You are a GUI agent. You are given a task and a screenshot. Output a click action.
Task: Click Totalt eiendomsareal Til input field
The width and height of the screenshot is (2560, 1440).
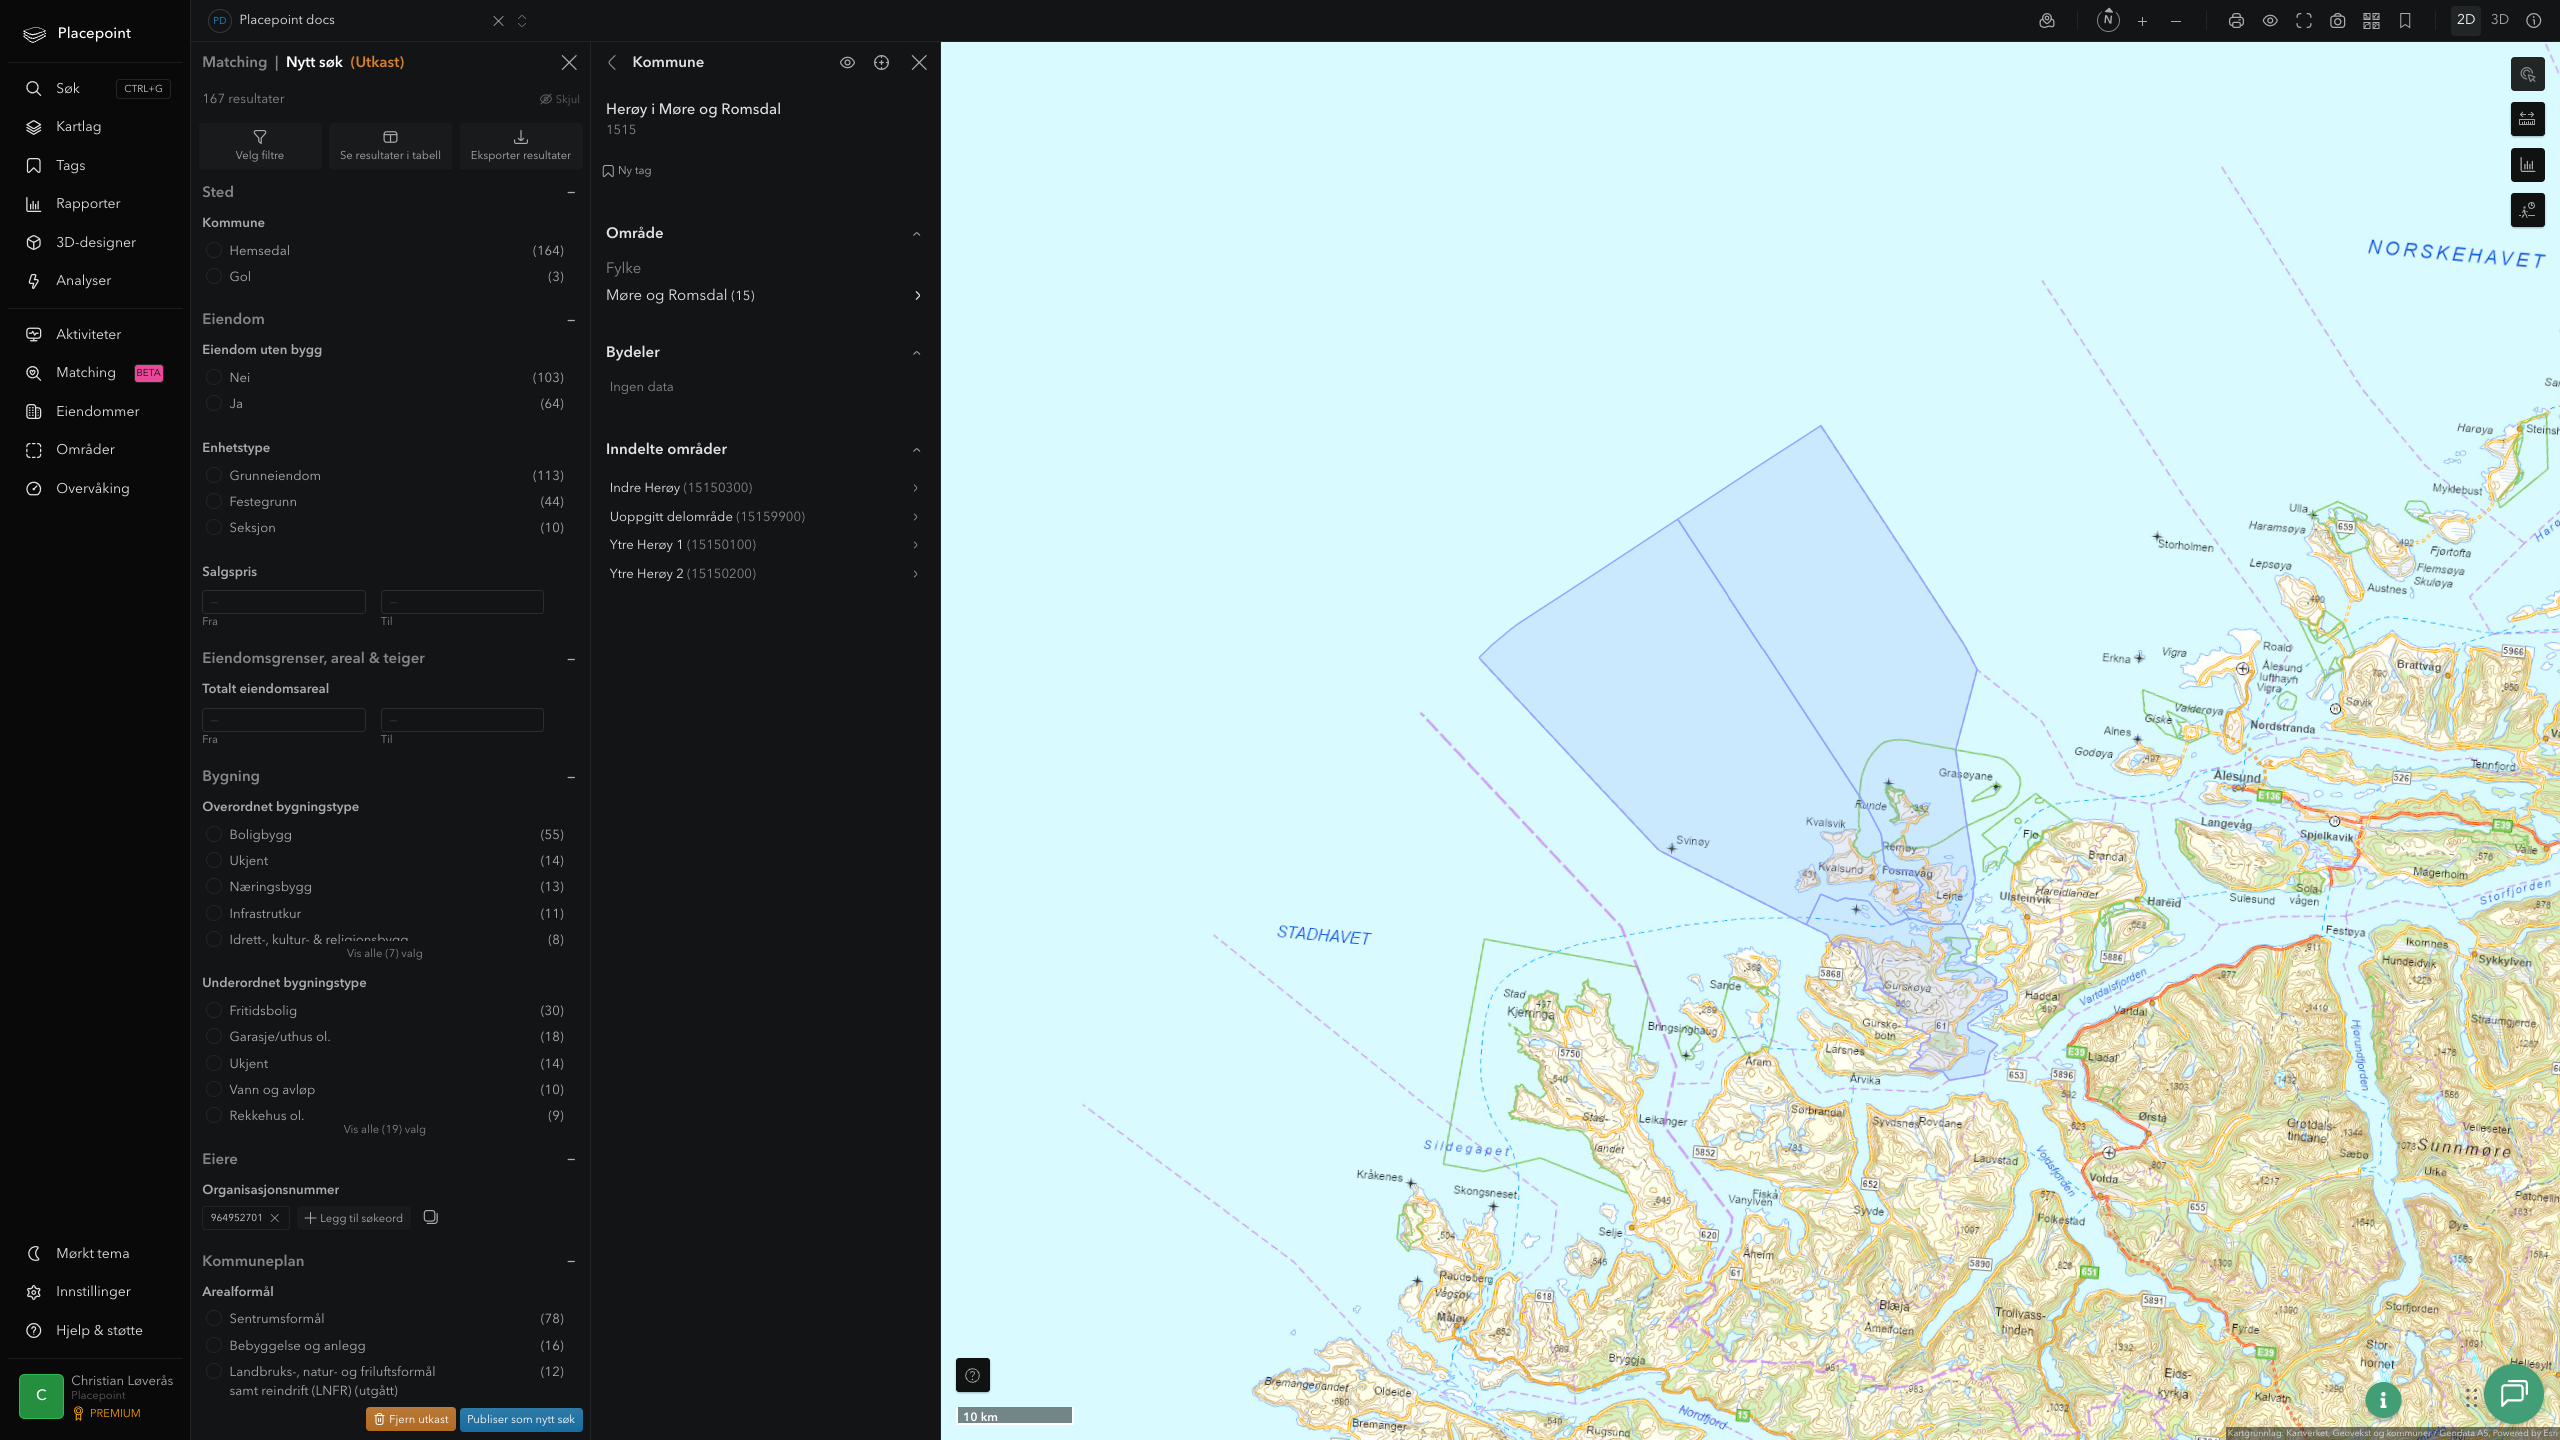coord(462,720)
